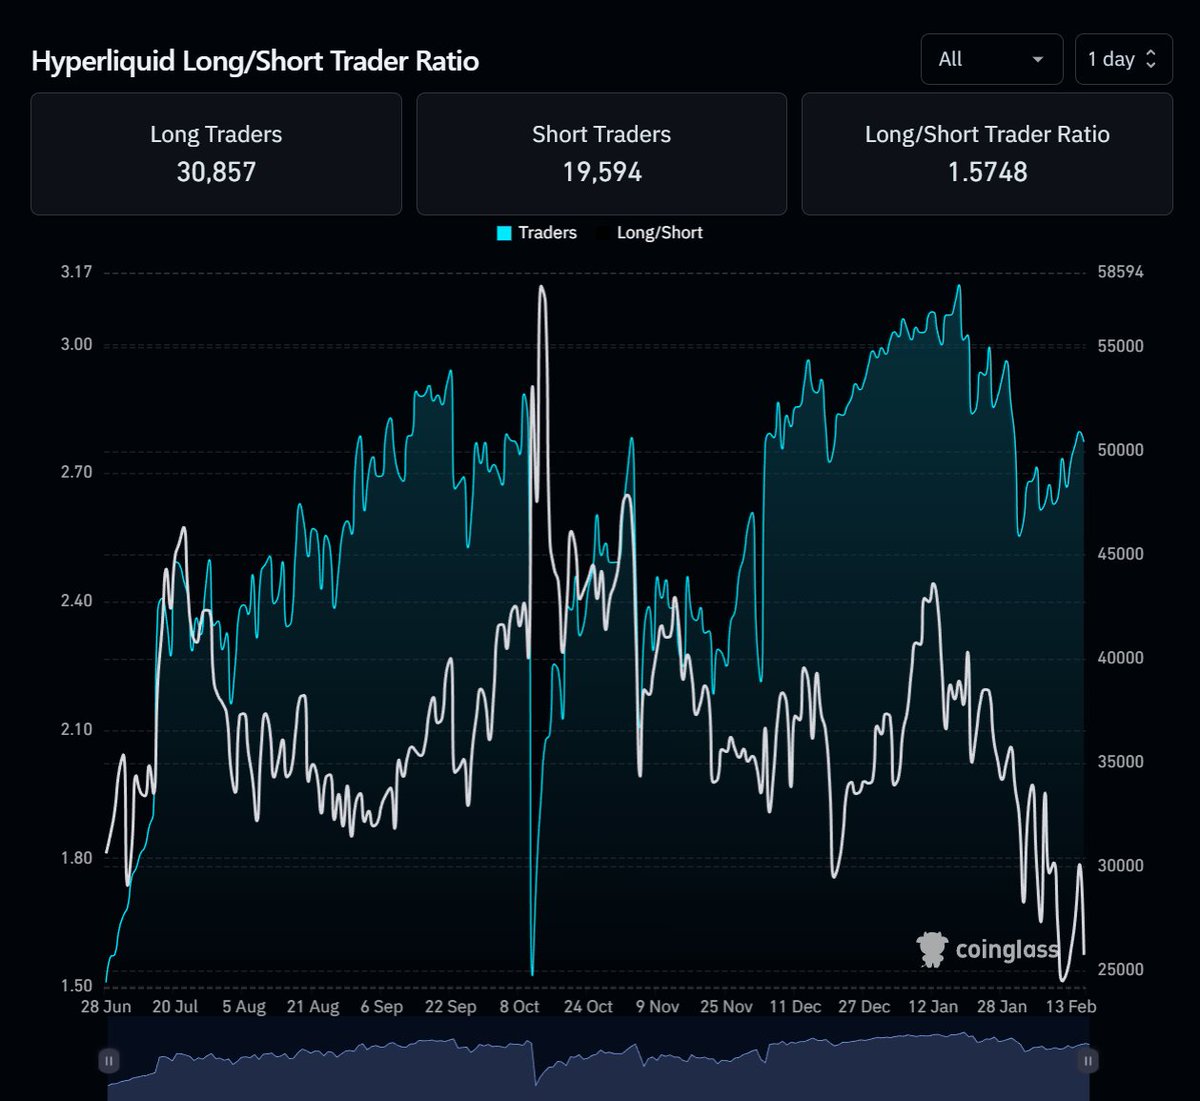The height and width of the screenshot is (1101, 1200).
Task: Click the 24 Oct date label
Action: (588, 1006)
